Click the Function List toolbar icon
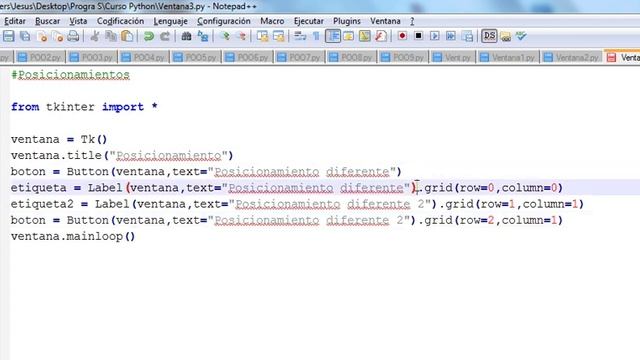 coord(381,36)
